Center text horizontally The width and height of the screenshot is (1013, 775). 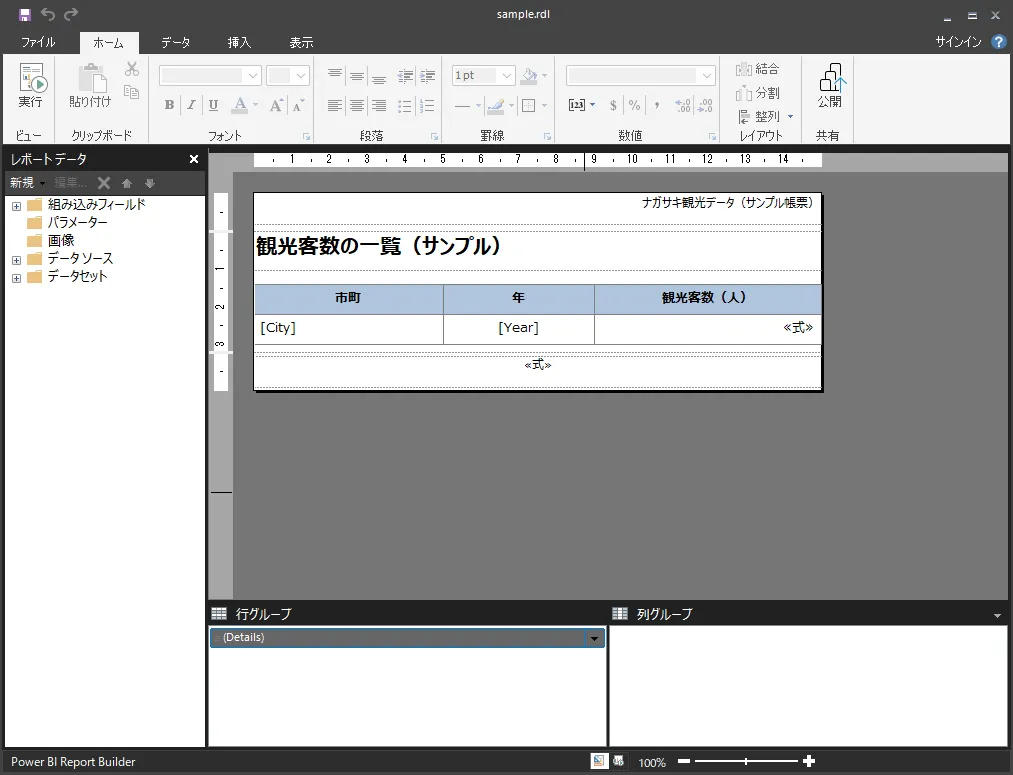pyautogui.click(x=357, y=105)
